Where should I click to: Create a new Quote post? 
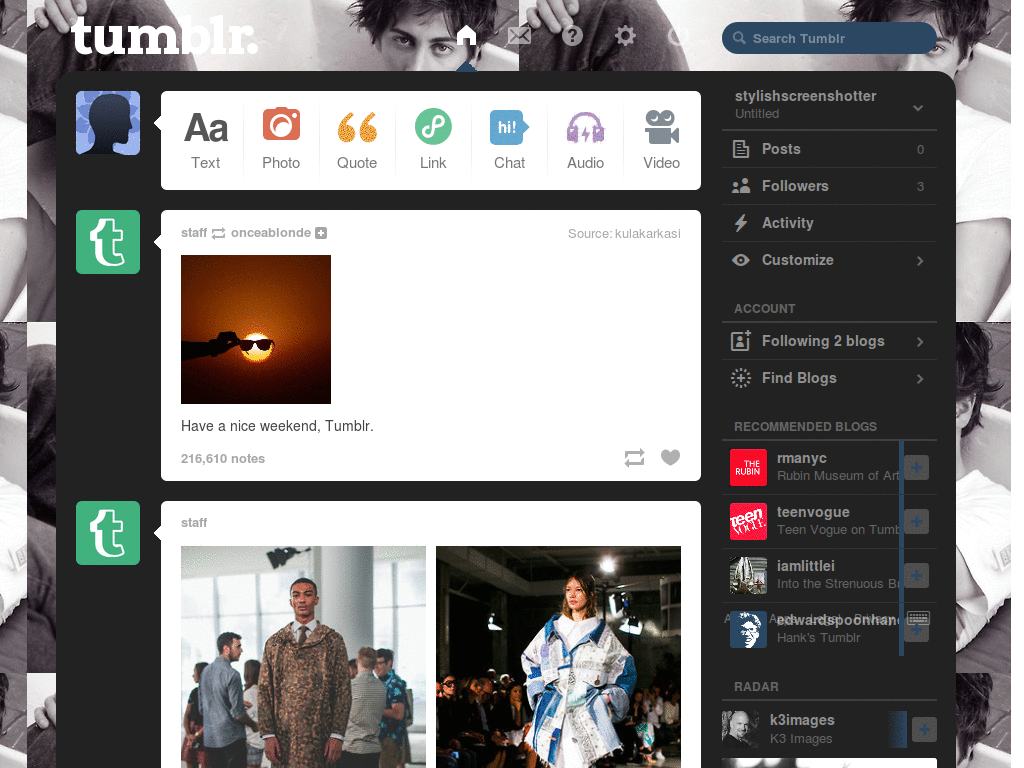357,140
